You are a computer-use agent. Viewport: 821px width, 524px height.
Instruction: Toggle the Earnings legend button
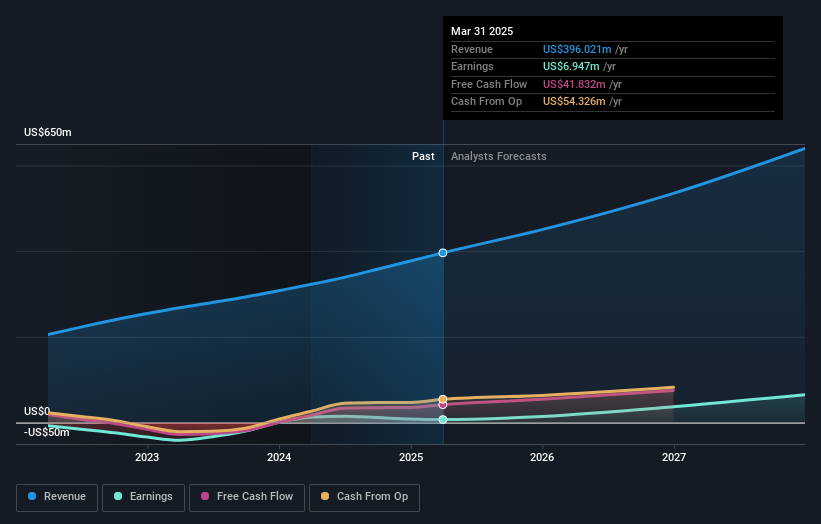[x=143, y=497]
